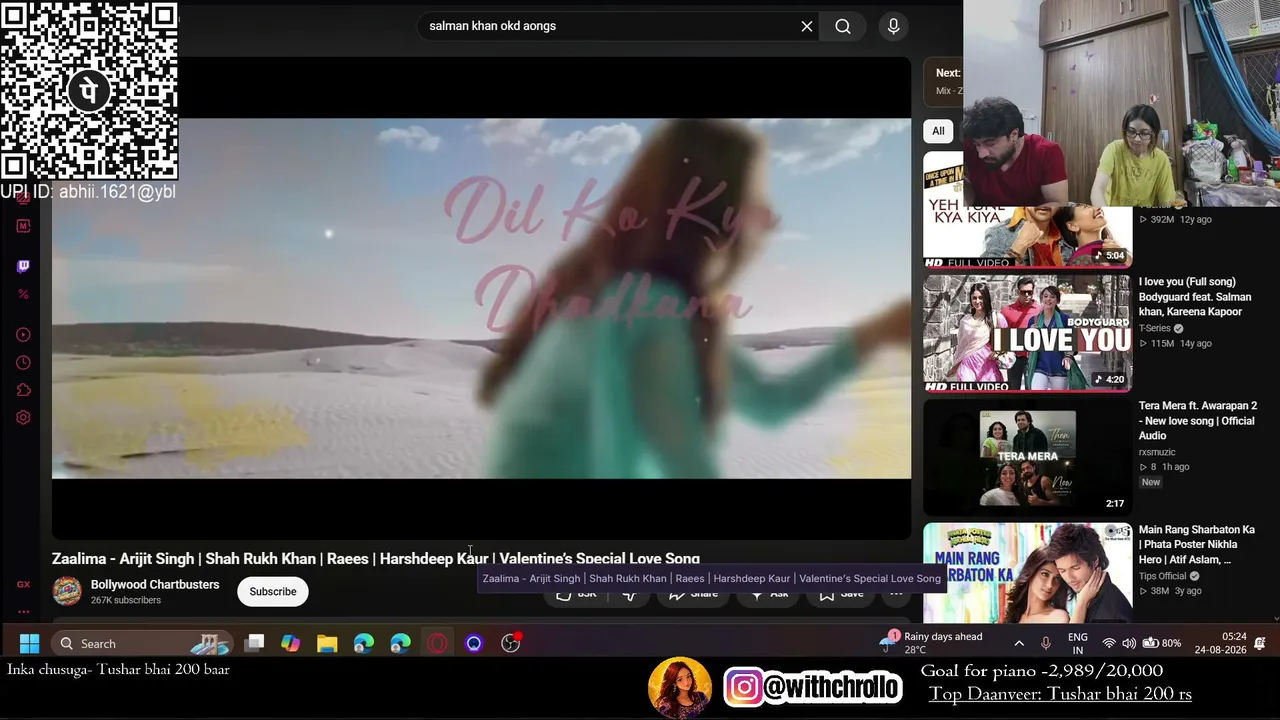
Task: Open the Twitch sidebar panel
Action: coord(23,266)
